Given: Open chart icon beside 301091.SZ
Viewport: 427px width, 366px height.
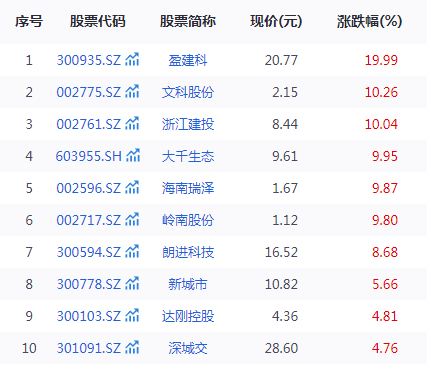Looking at the screenshot, I should pos(132,348).
